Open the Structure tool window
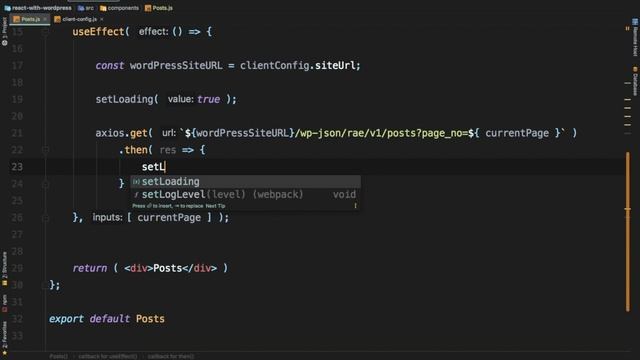 (4, 269)
